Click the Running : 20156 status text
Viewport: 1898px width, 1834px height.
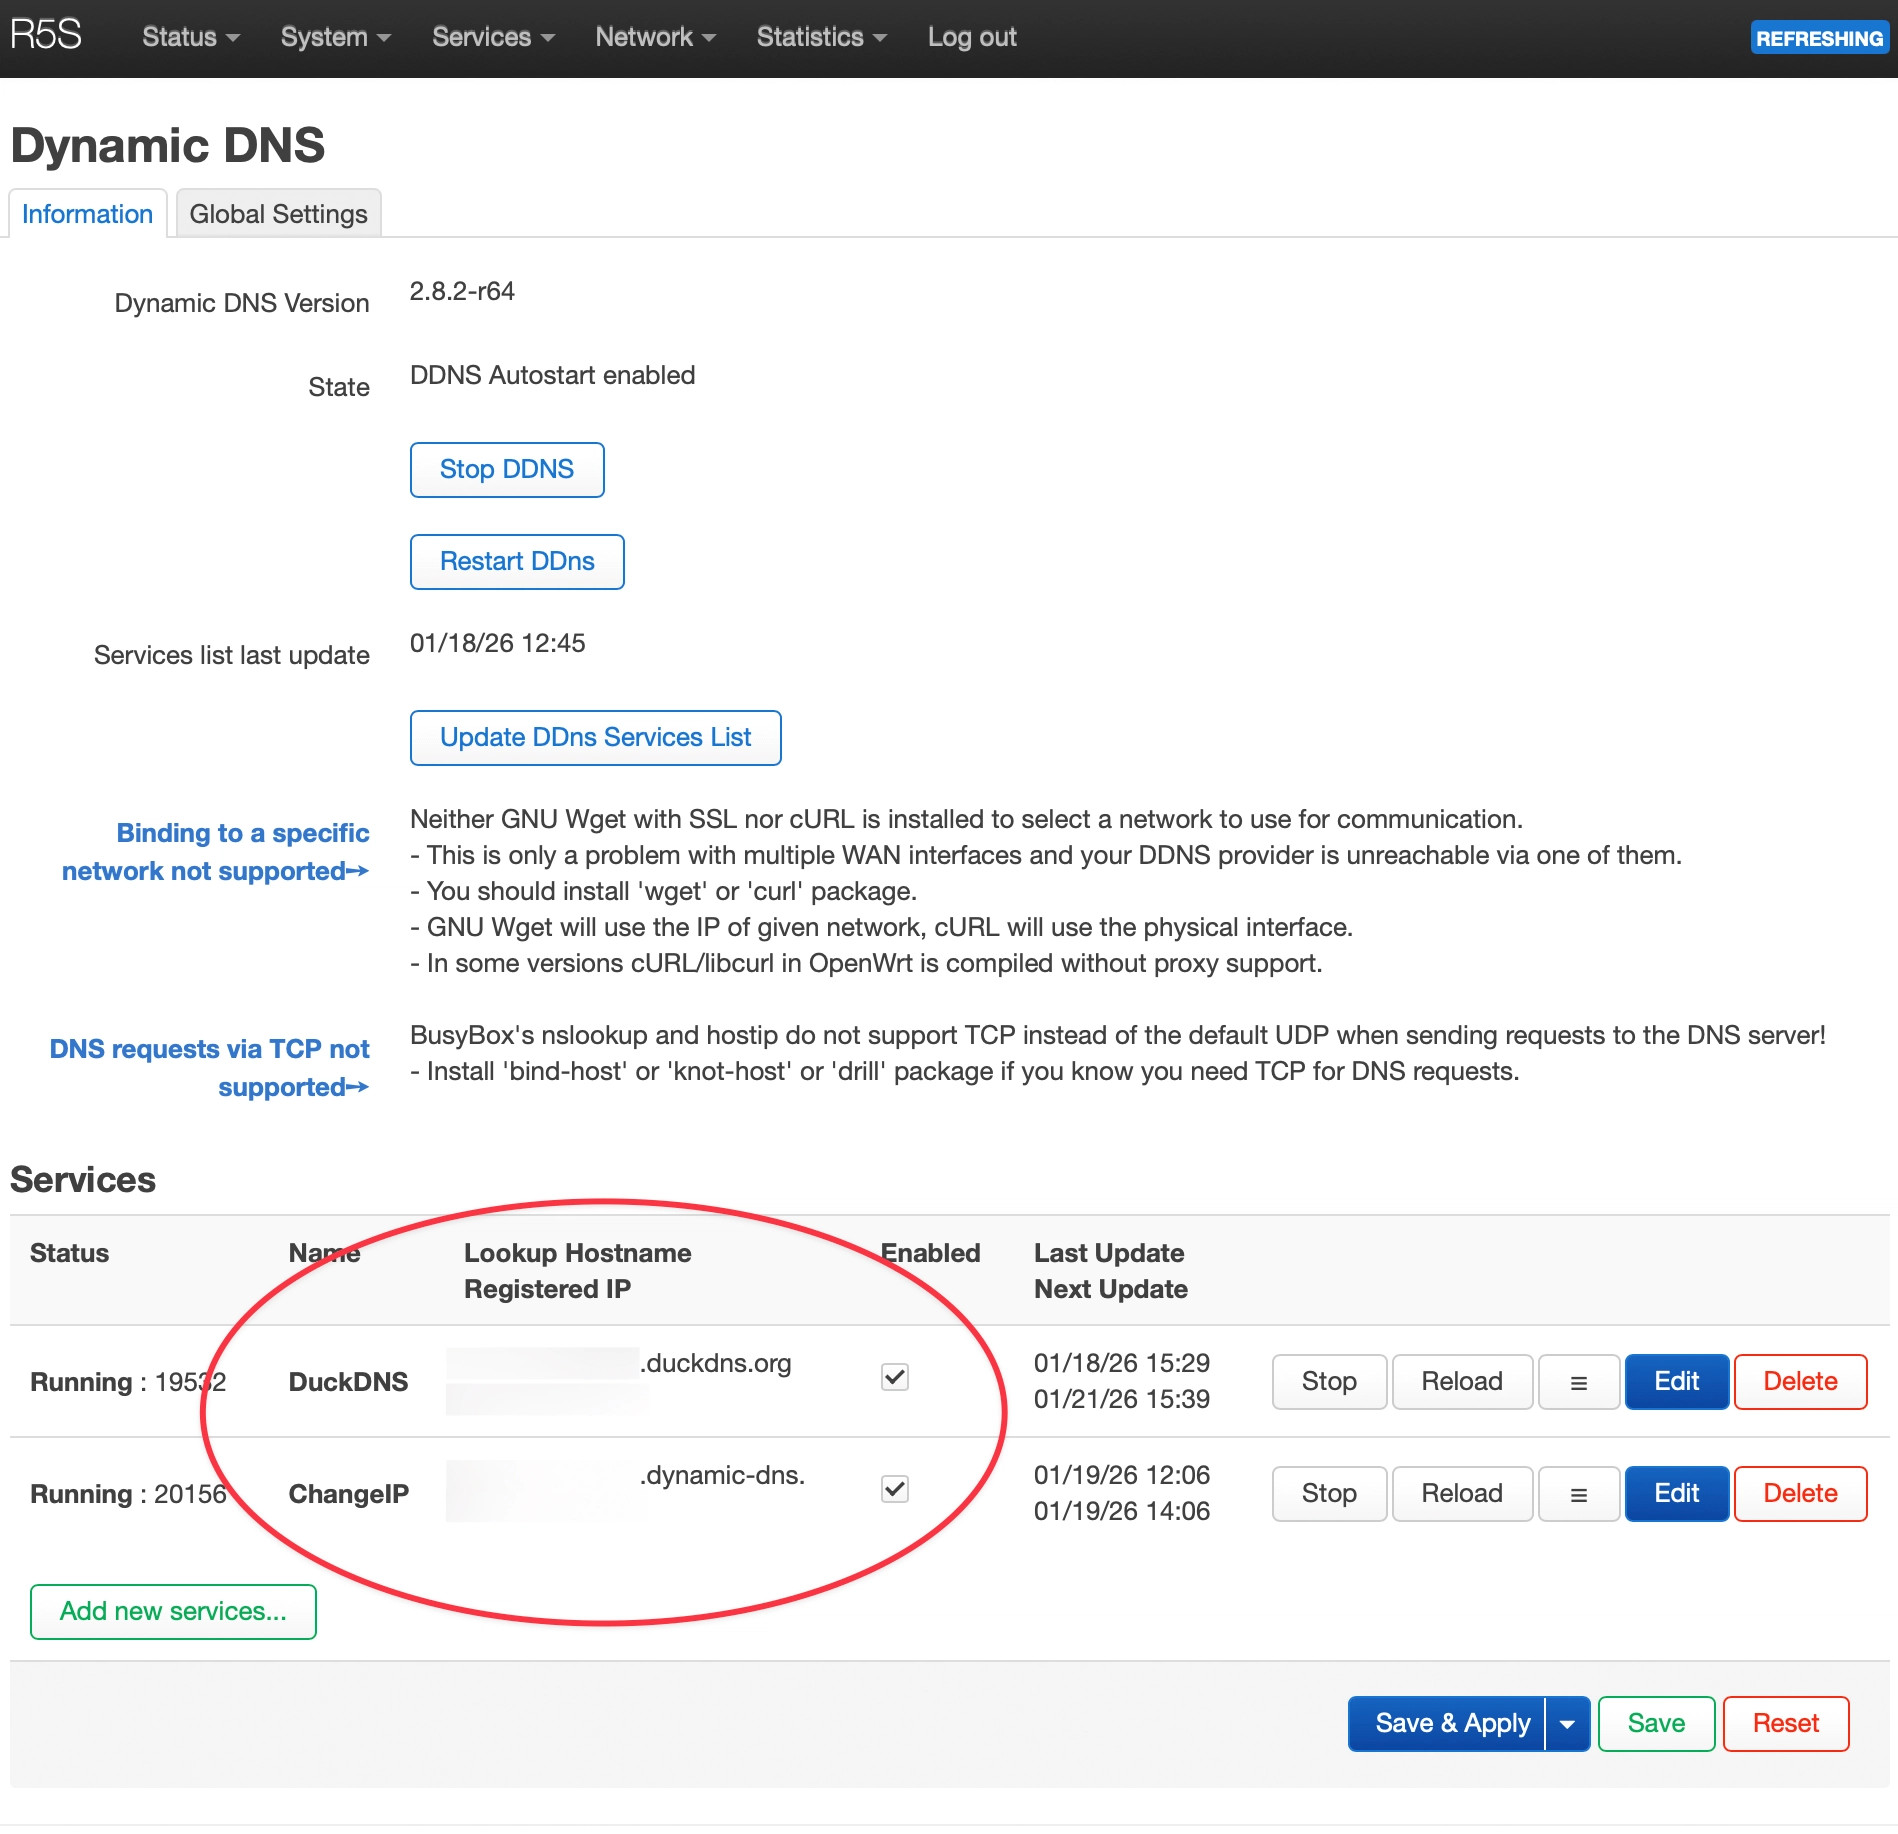click(x=128, y=1494)
